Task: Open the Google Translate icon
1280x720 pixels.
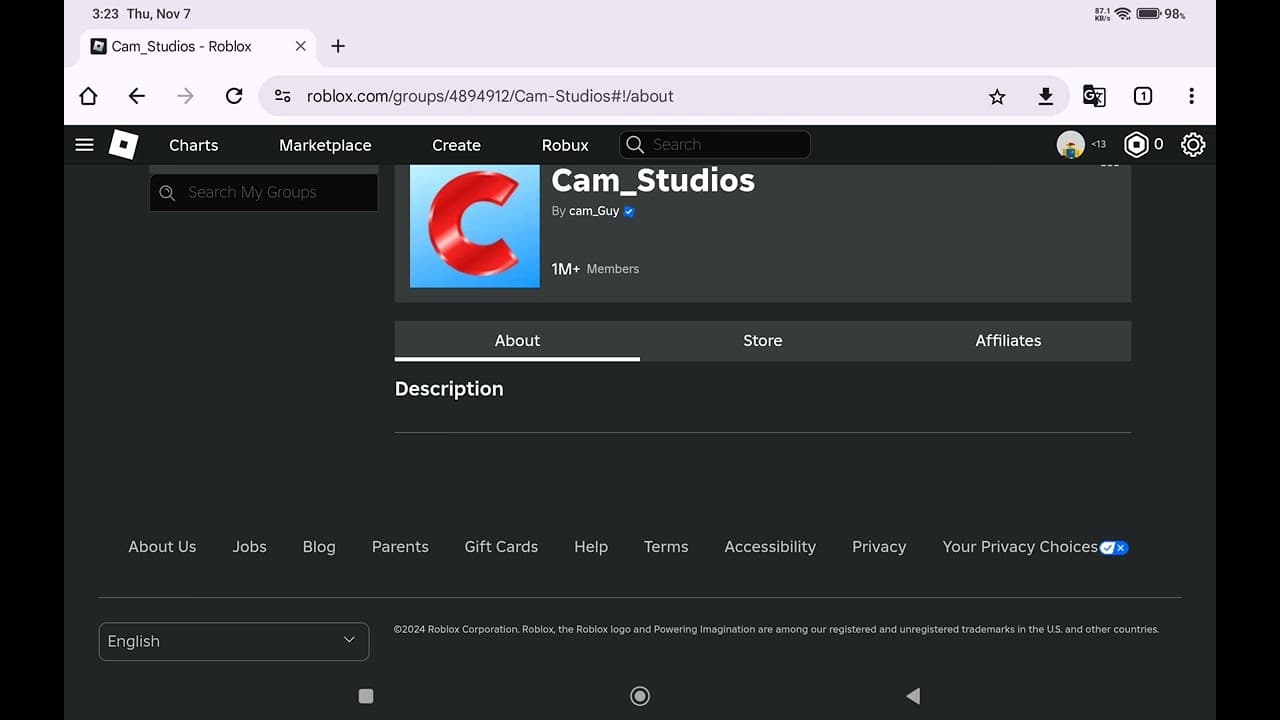Action: 1094,96
